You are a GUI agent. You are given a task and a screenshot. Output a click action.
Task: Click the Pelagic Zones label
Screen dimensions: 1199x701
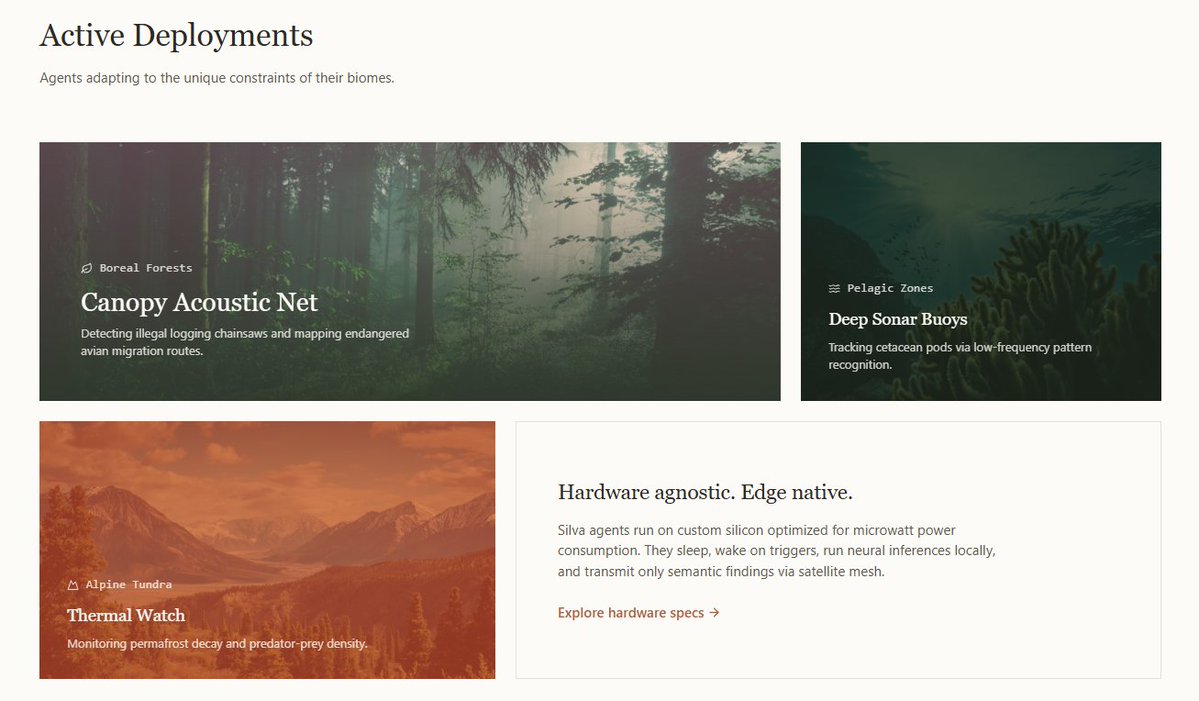click(890, 288)
